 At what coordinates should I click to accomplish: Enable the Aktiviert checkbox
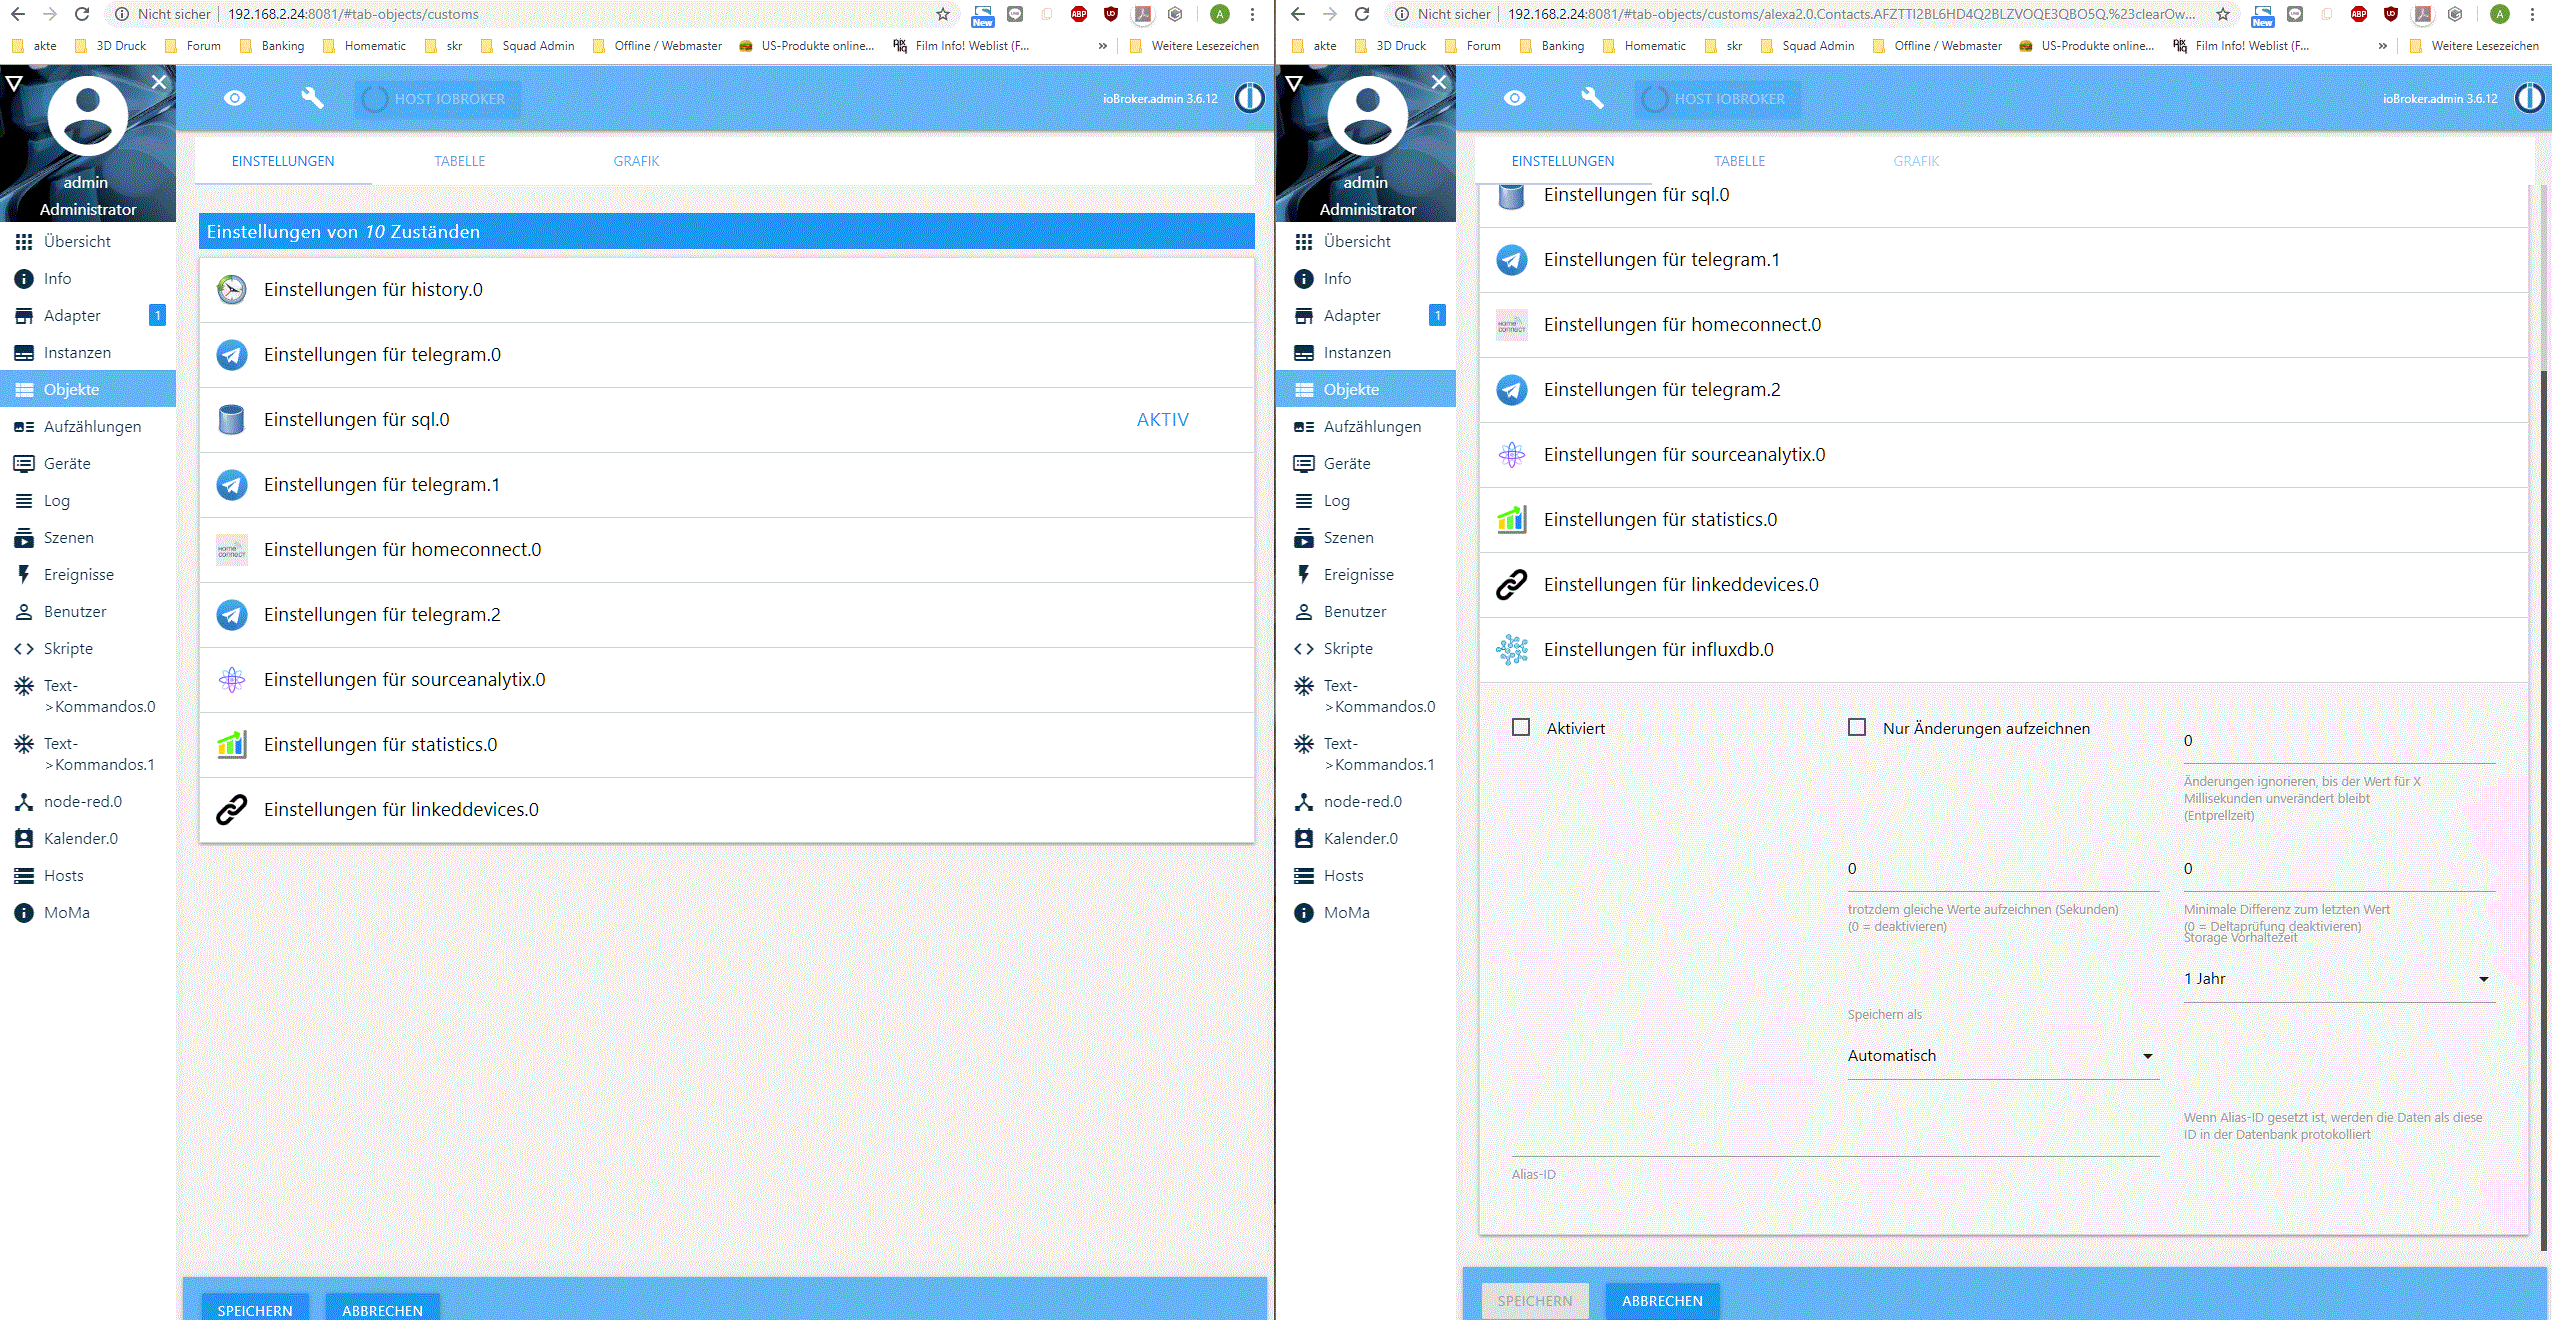(x=1521, y=728)
